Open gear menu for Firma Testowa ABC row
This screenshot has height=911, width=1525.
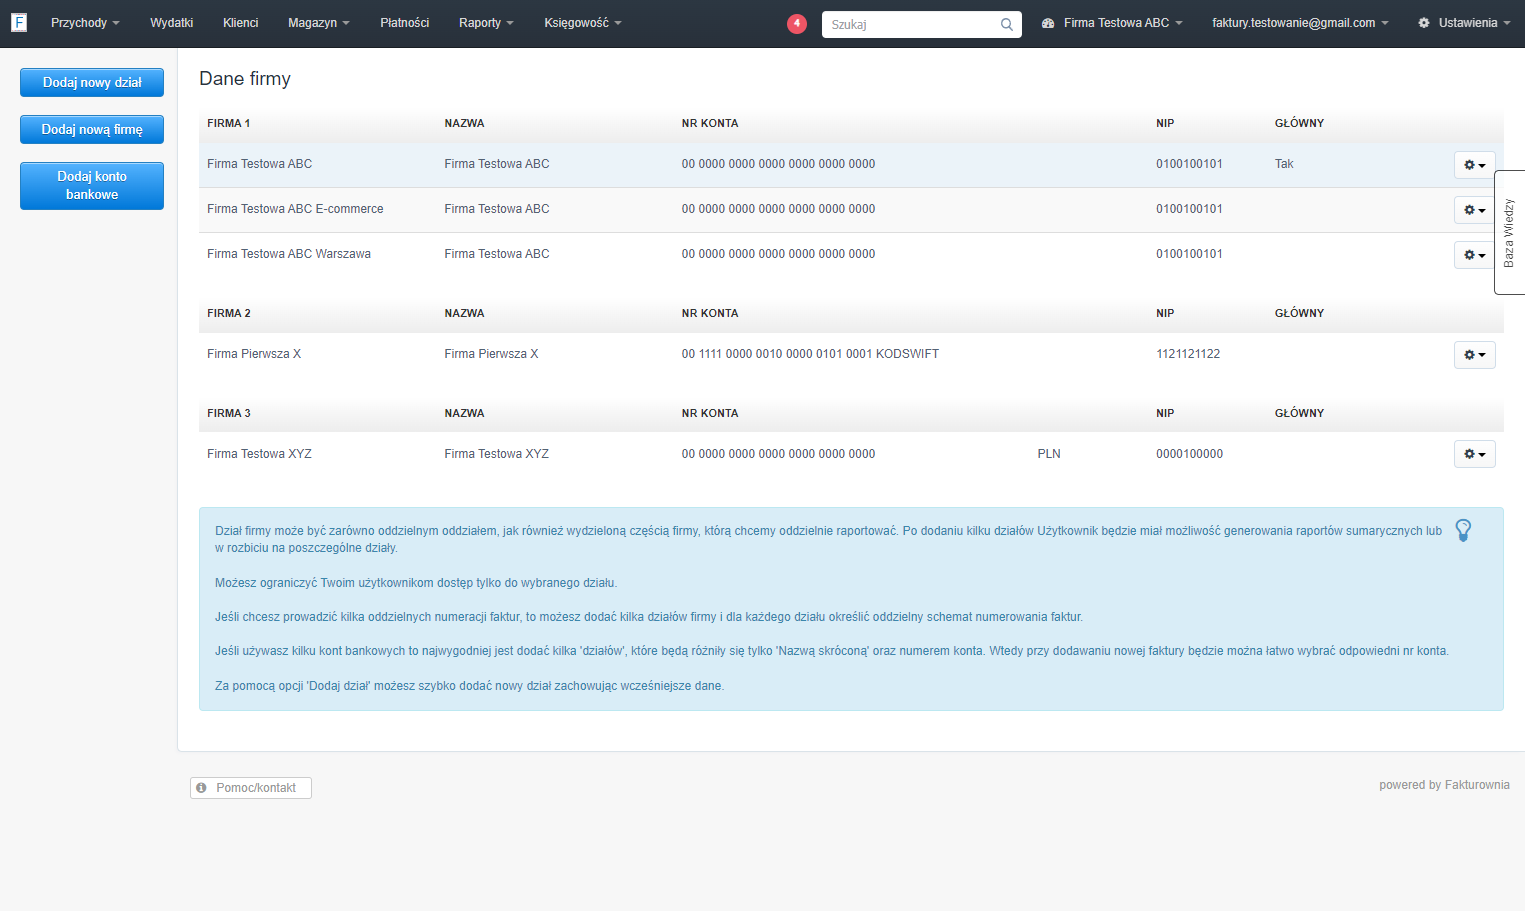pos(1475,165)
